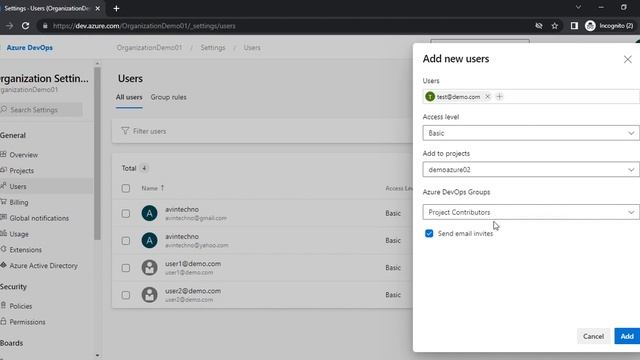Click the Cancel button
The image size is (640, 360).
tap(593, 336)
